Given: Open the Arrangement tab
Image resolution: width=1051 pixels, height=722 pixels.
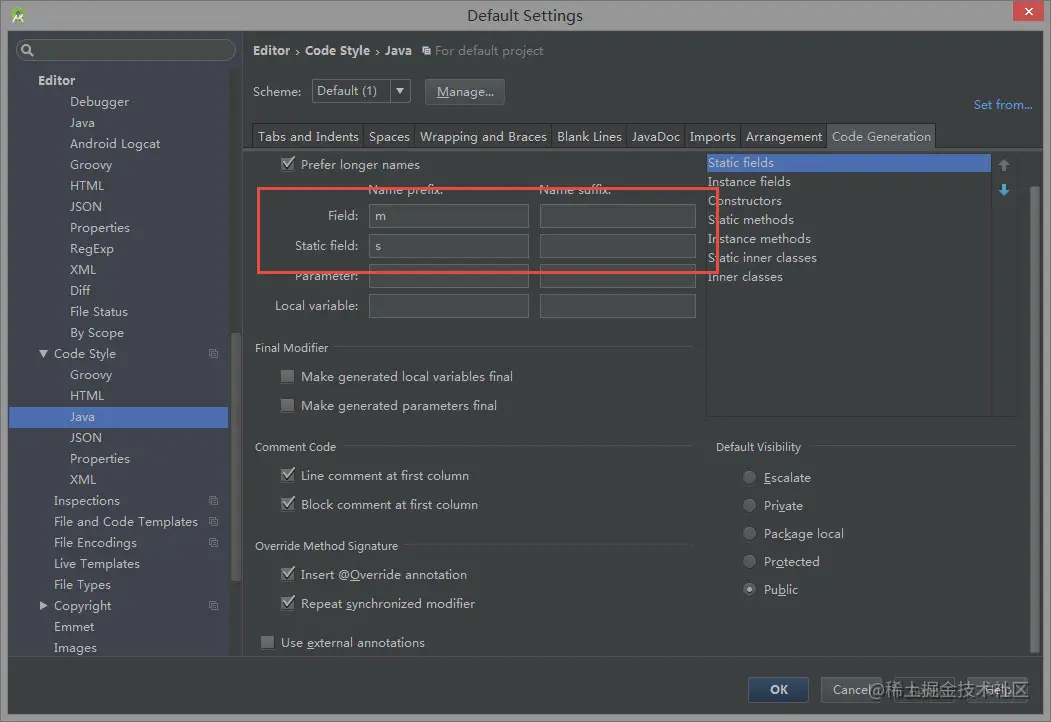Looking at the screenshot, I should (784, 136).
